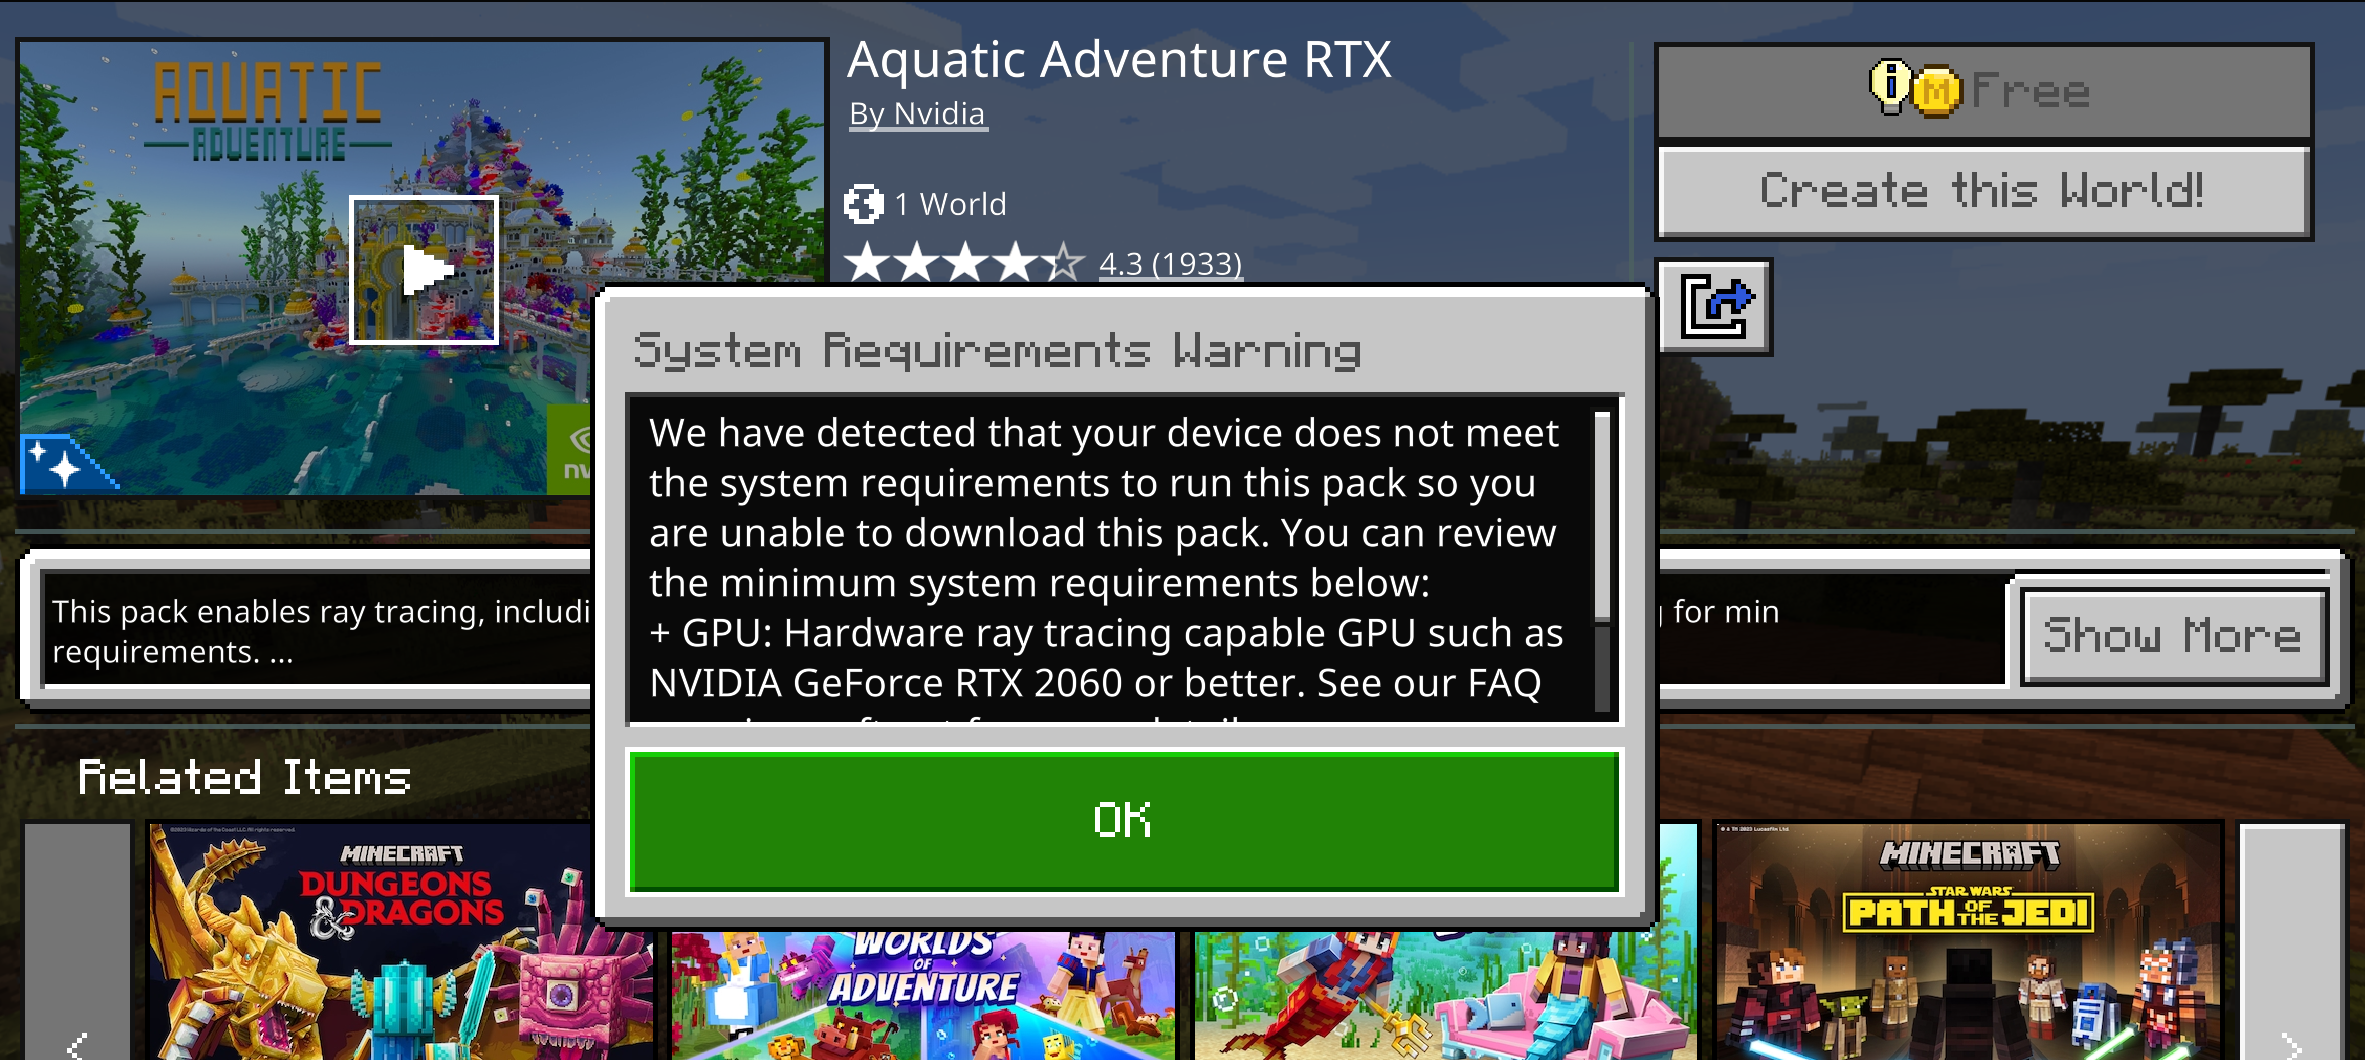Click the star rating icons

click(964, 263)
